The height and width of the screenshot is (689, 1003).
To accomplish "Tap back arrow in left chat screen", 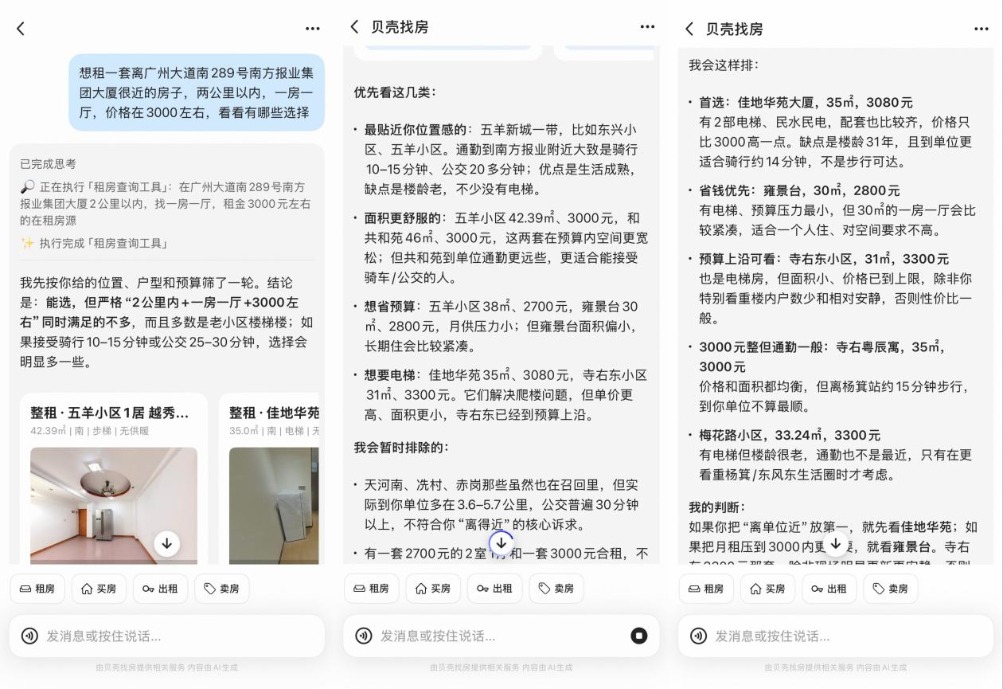I will click(20, 29).
